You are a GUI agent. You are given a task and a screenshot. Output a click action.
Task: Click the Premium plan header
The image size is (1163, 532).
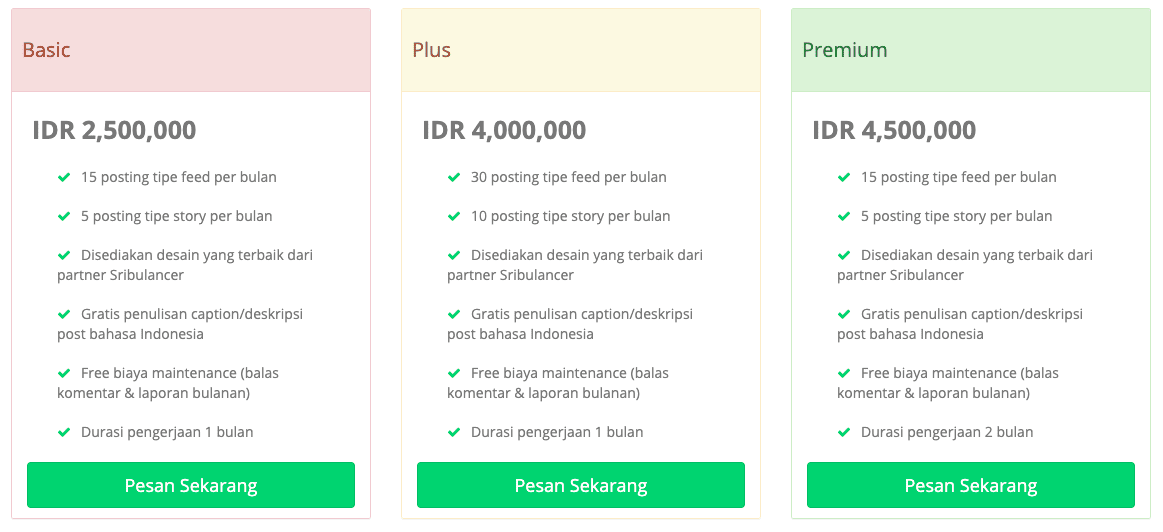[845, 50]
